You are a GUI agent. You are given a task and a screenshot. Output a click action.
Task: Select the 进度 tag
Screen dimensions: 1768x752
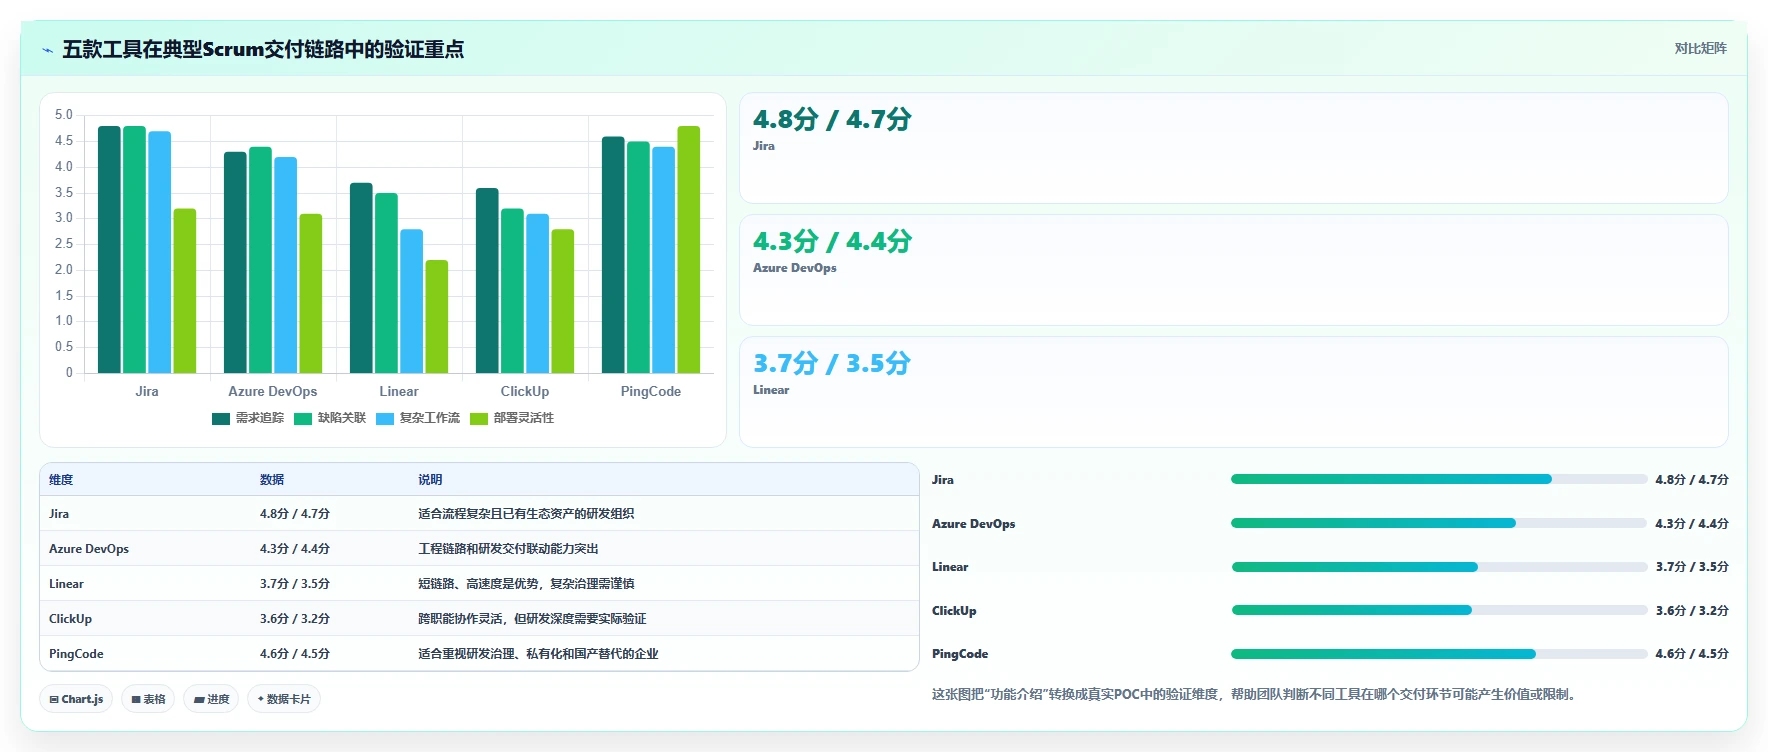pos(212,699)
